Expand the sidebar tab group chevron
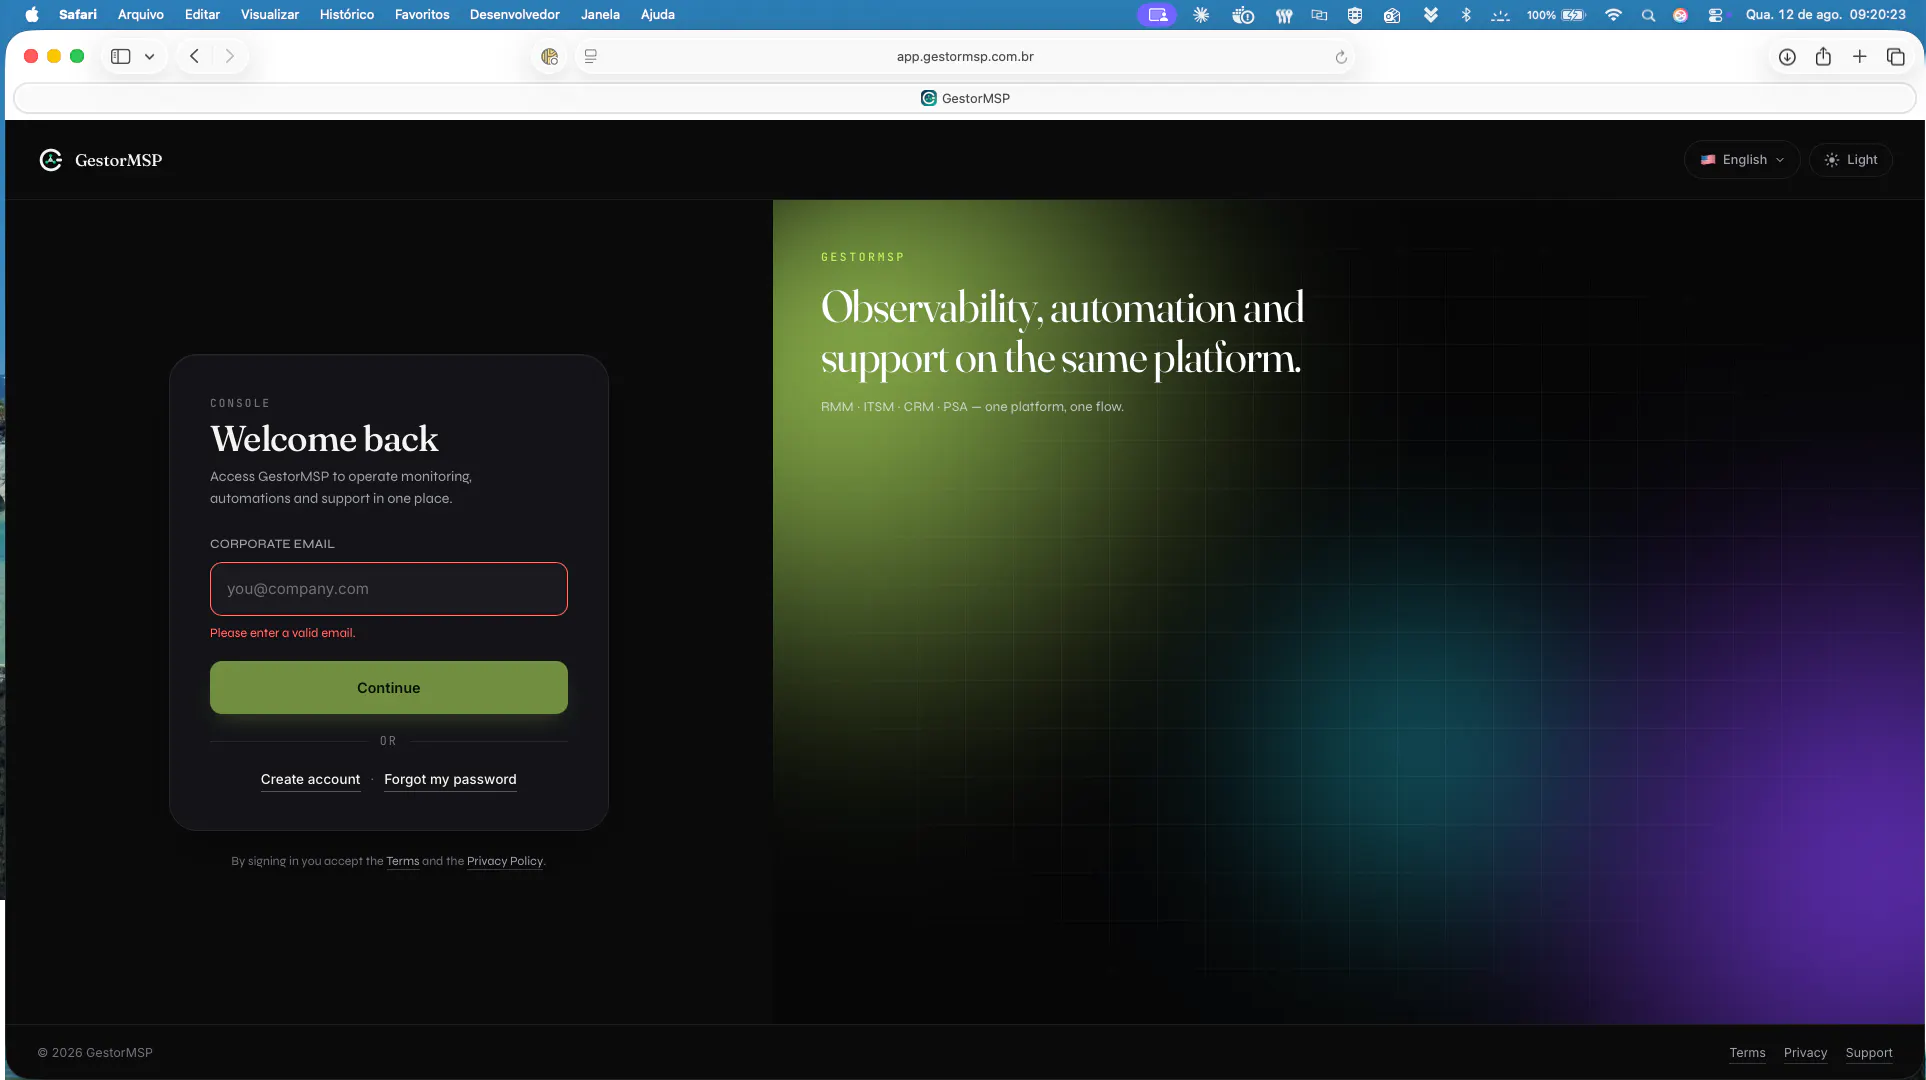 pyautogui.click(x=149, y=57)
